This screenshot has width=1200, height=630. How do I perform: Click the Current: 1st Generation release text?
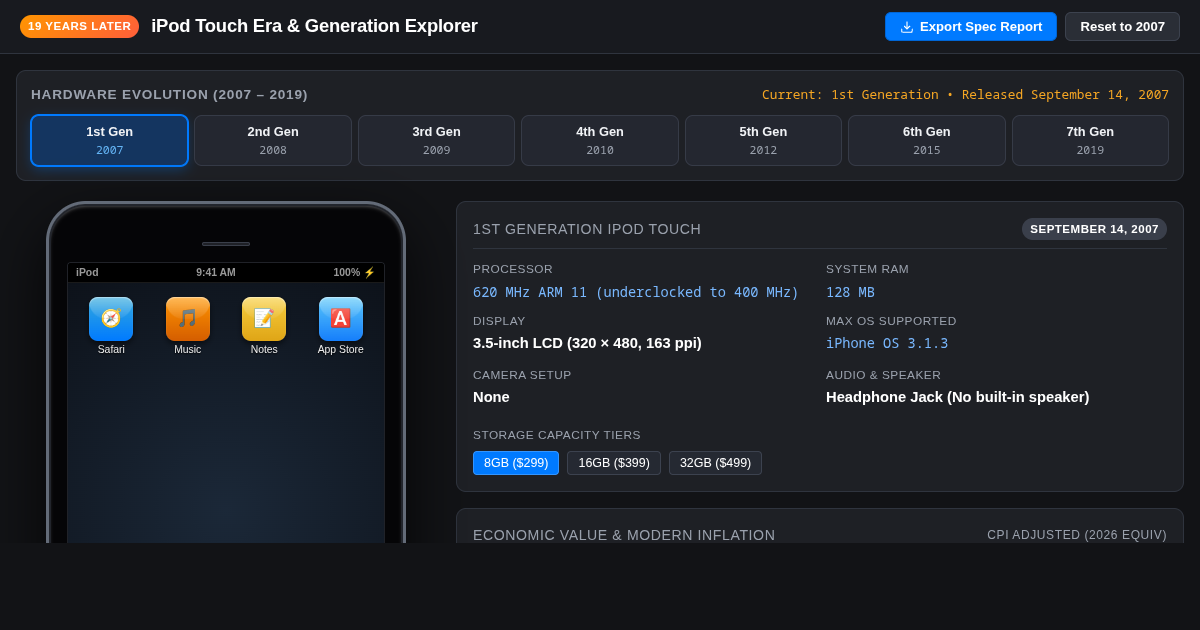pyautogui.click(x=965, y=95)
